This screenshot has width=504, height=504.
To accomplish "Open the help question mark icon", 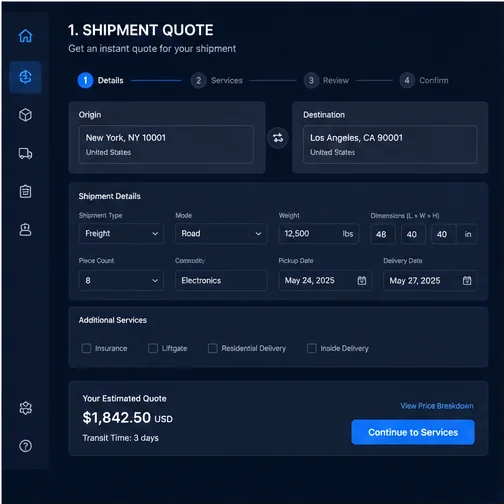I will click(x=25, y=446).
